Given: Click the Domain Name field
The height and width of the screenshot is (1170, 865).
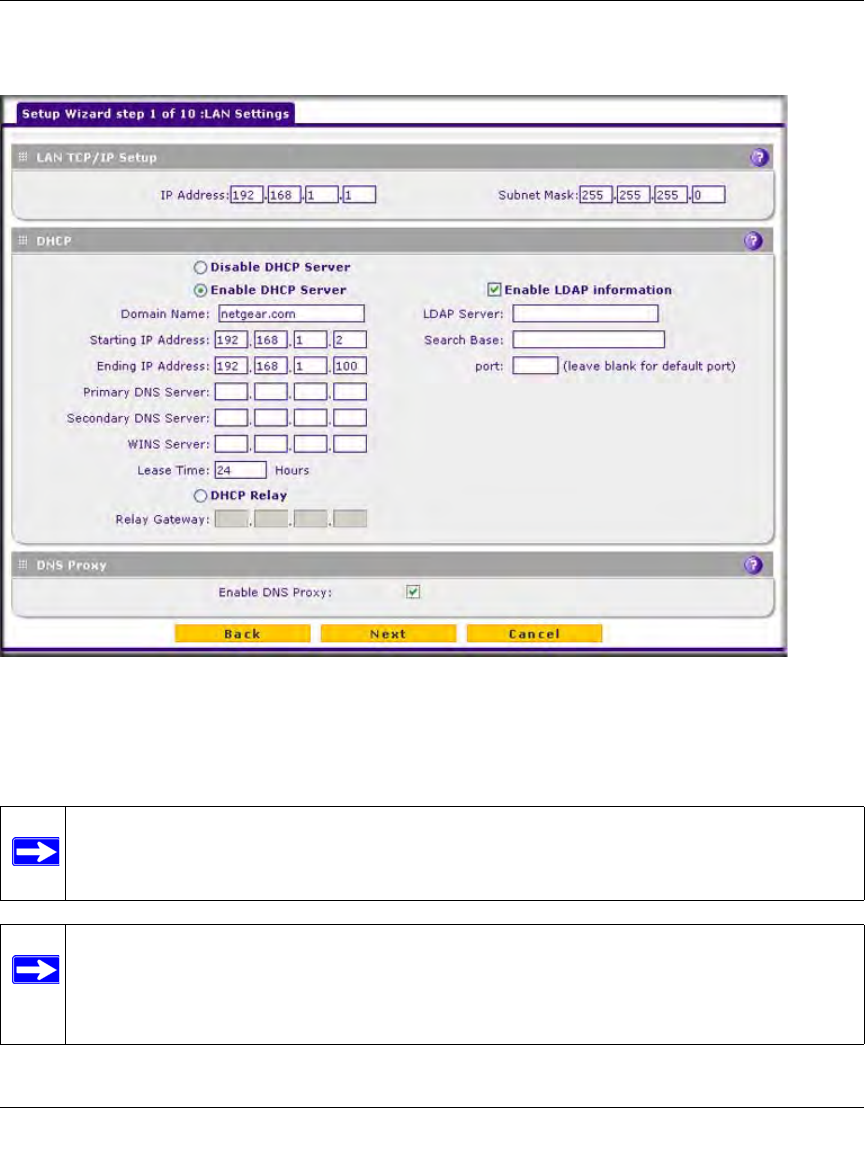Looking at the screenshot, I should tap(291, 313).
